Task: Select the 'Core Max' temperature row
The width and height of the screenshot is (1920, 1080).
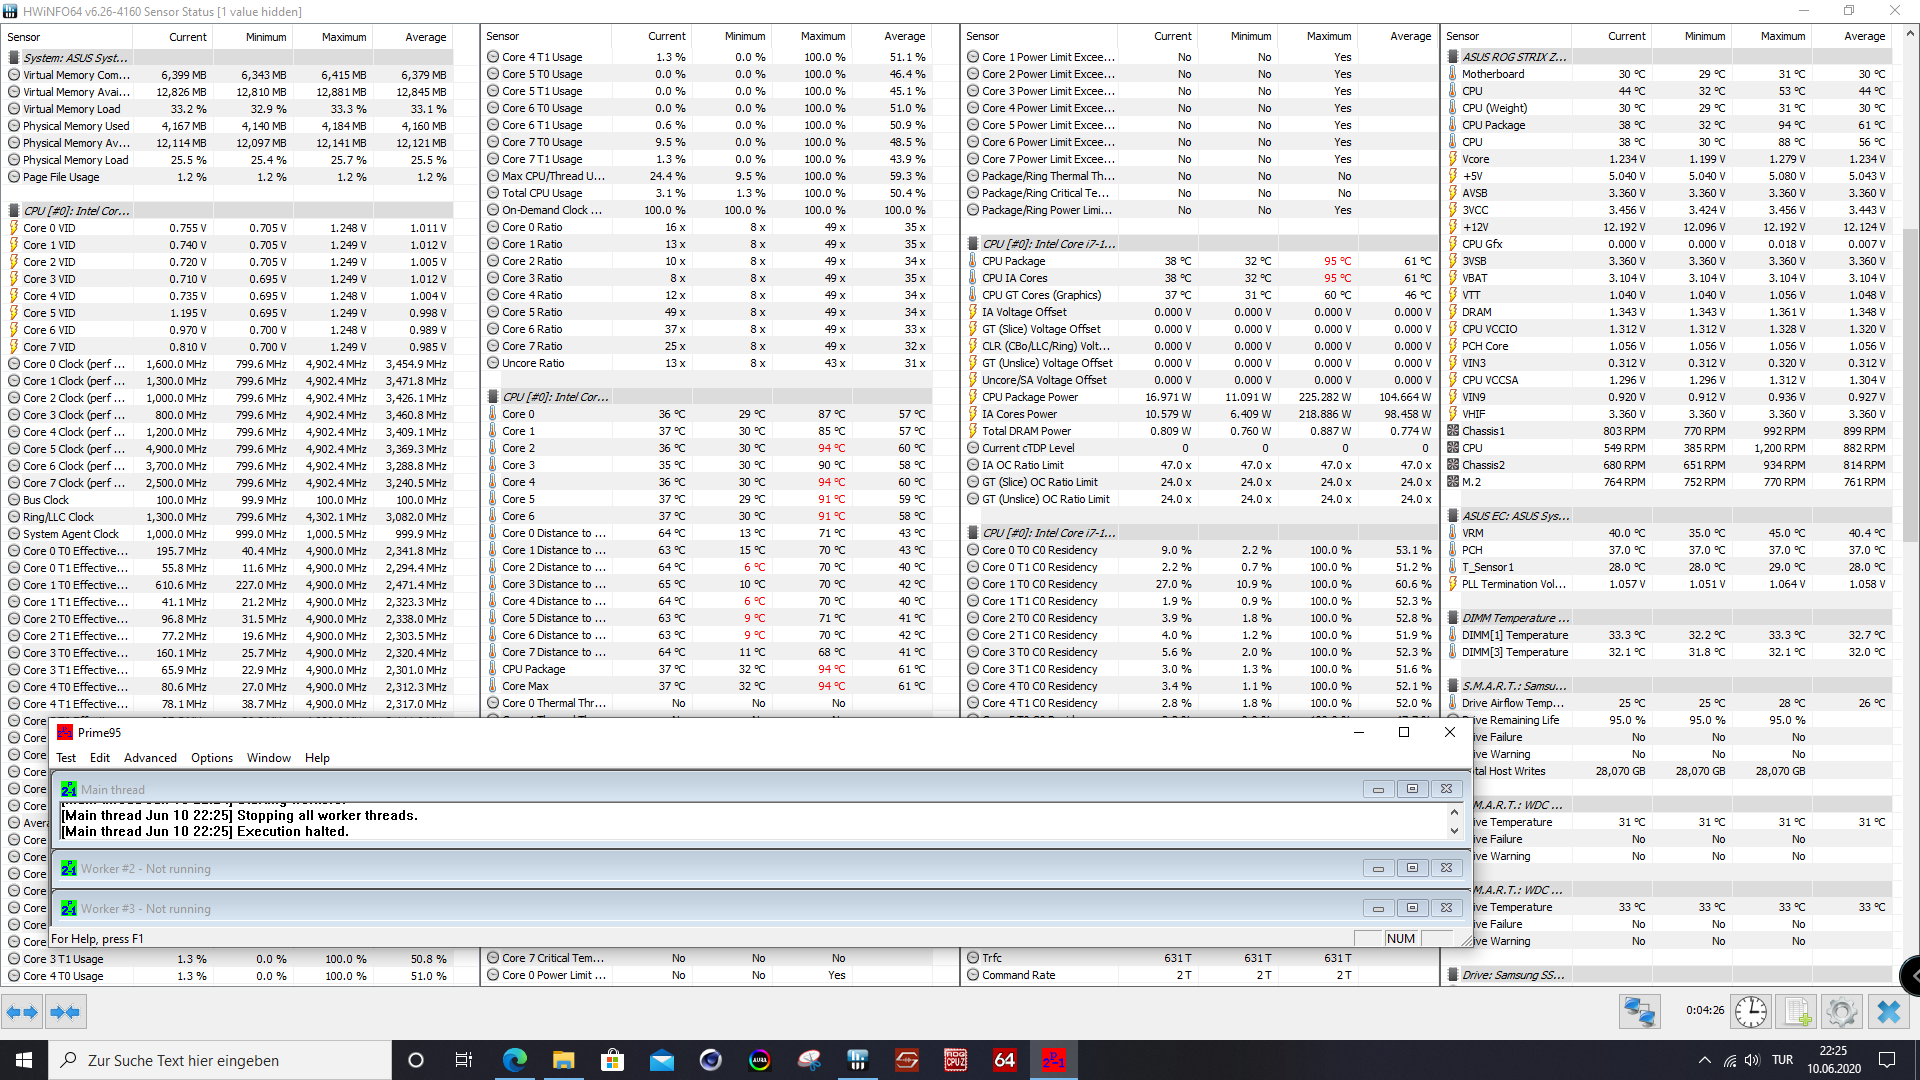Action: pos(708,686)
